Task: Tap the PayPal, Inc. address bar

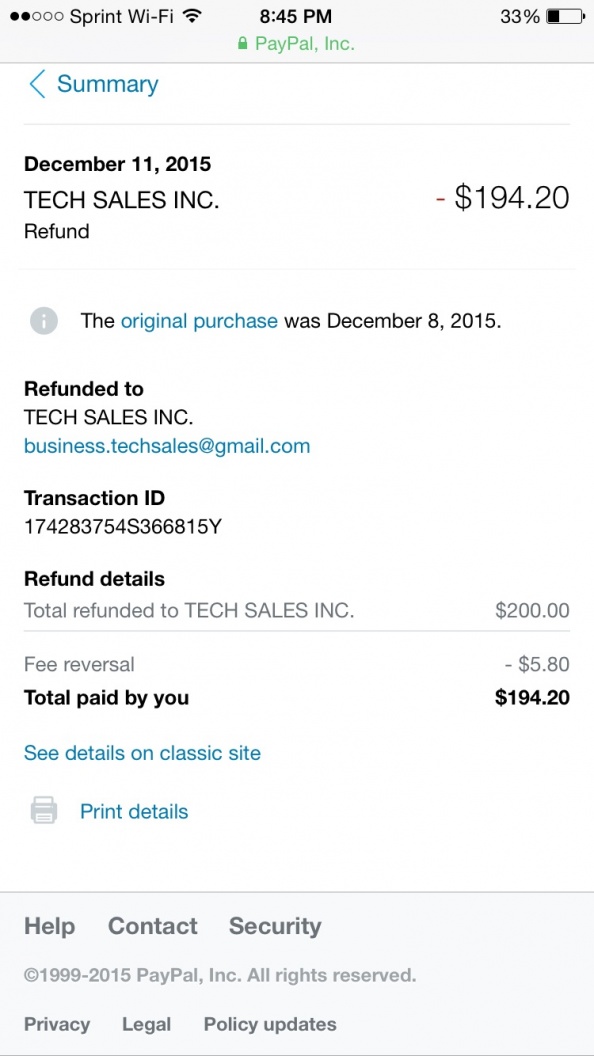Action: coord(296,44)
